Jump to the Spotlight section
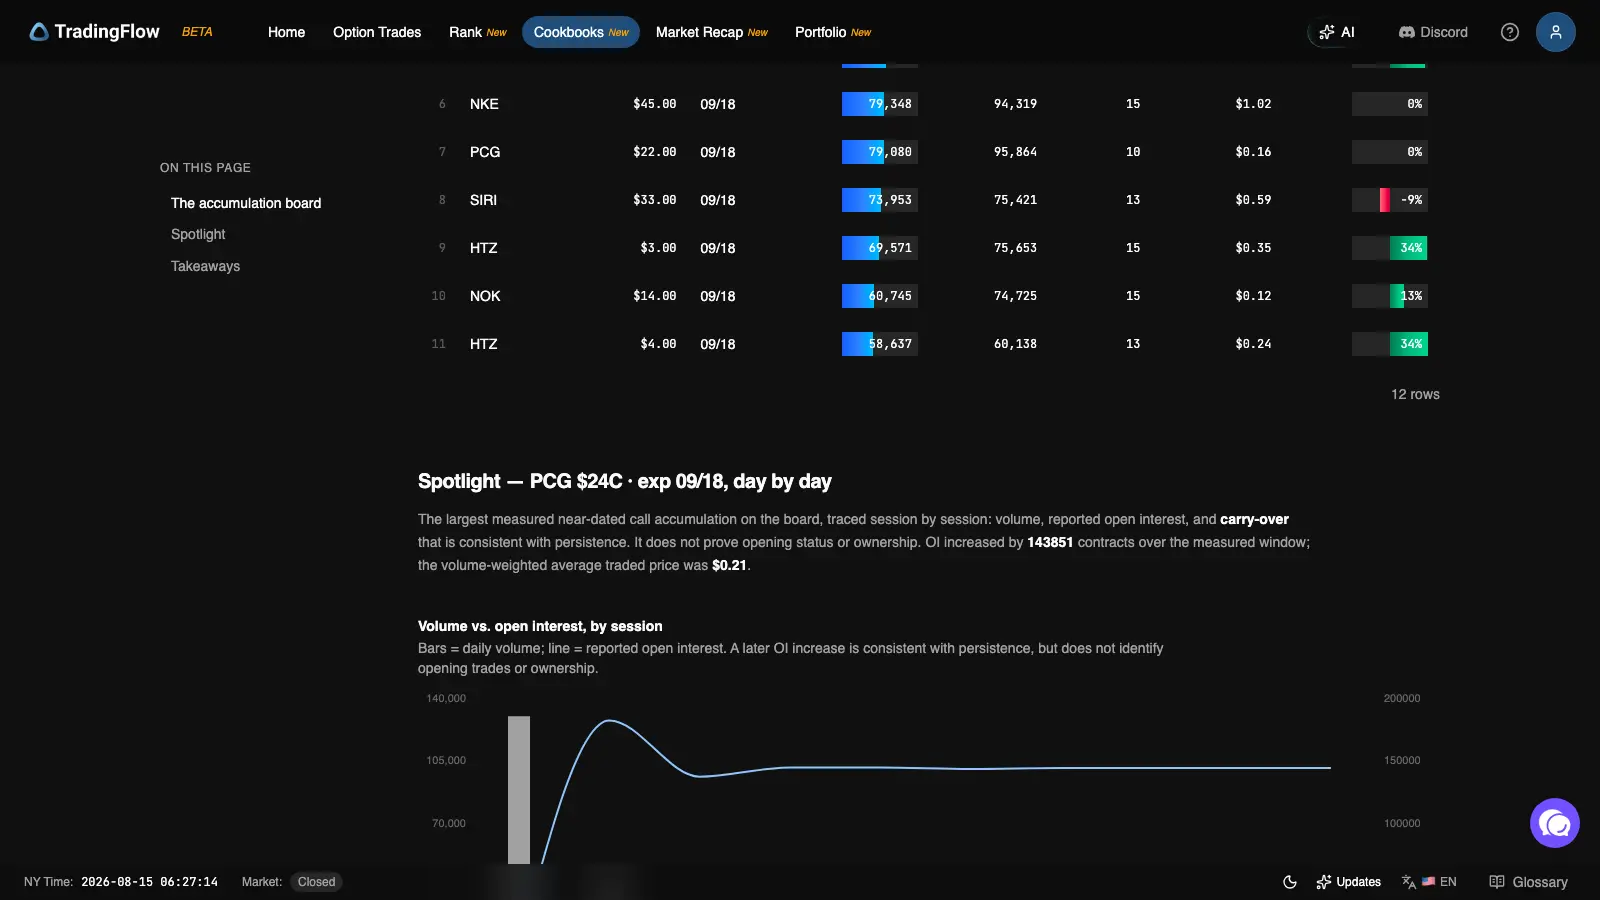This screenshot has width=1600, height=900. tap(198, 234)
